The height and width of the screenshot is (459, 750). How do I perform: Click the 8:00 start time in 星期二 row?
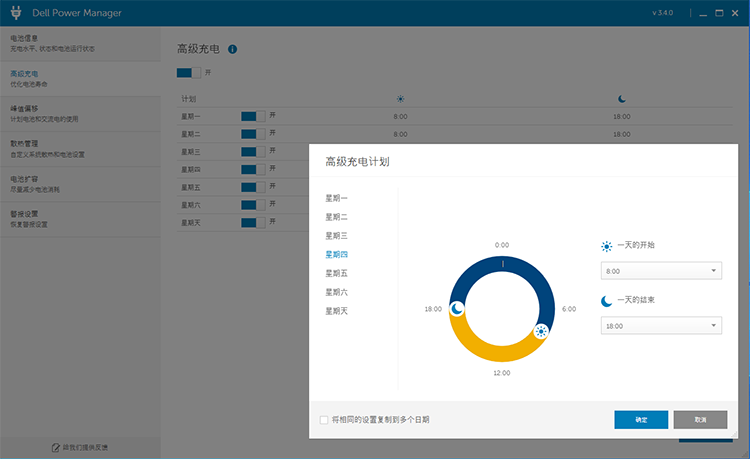[400, 134]
